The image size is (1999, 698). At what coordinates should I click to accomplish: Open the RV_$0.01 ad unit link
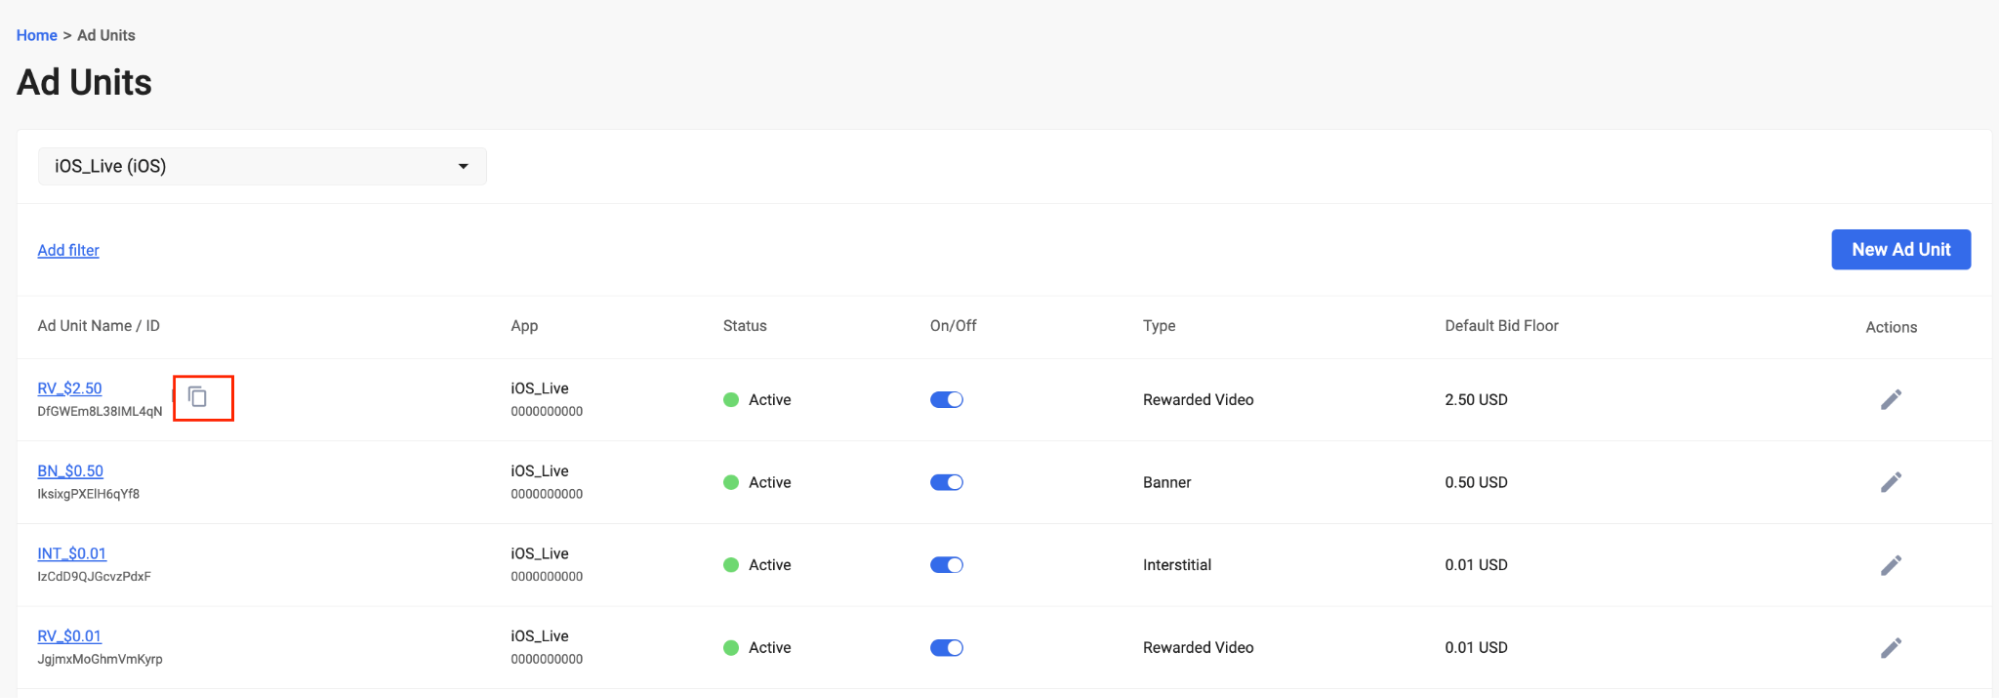pyautogui.click(x=69, y=636)
